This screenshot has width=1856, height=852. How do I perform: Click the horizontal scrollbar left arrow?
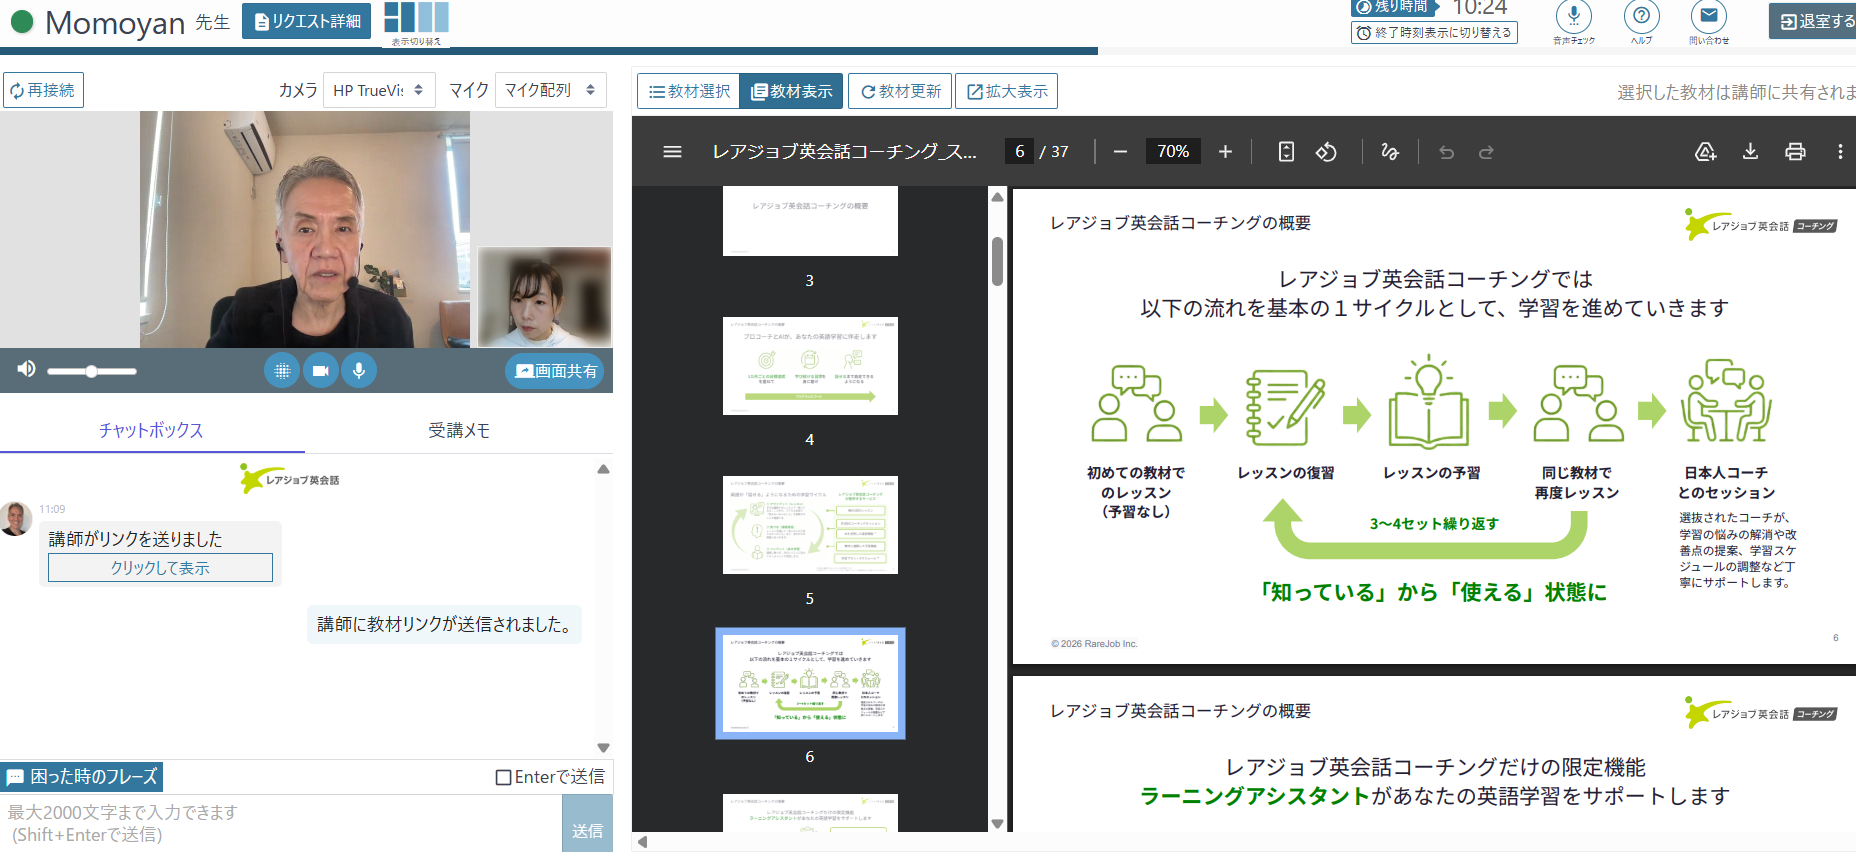coord(642,842)
